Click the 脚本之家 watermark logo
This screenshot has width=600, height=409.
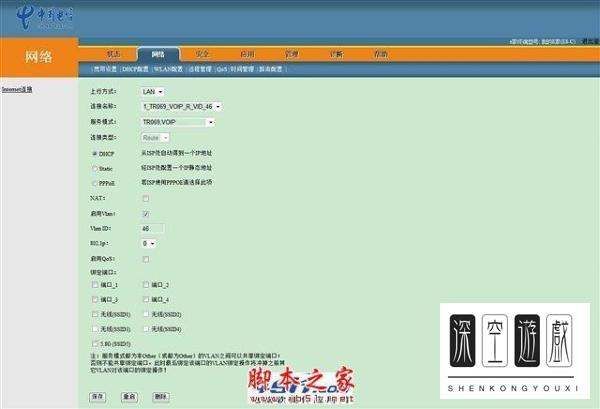point(302,385)
